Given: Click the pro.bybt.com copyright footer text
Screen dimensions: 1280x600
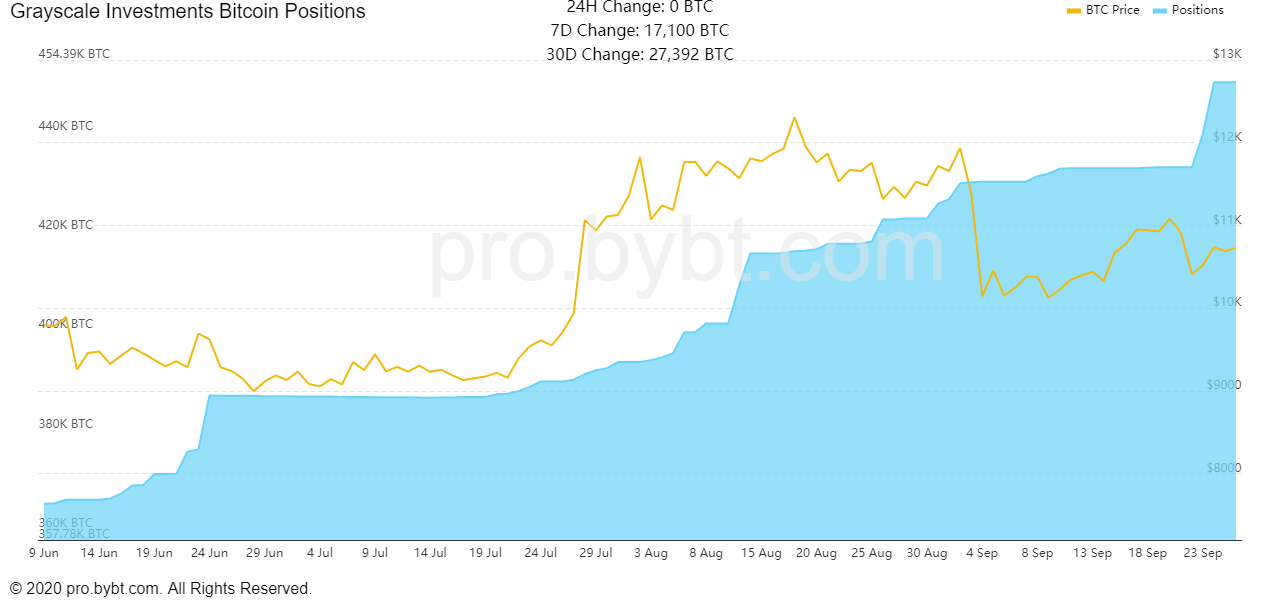Looking at the screenshot, I should click(x=161, y=588).
